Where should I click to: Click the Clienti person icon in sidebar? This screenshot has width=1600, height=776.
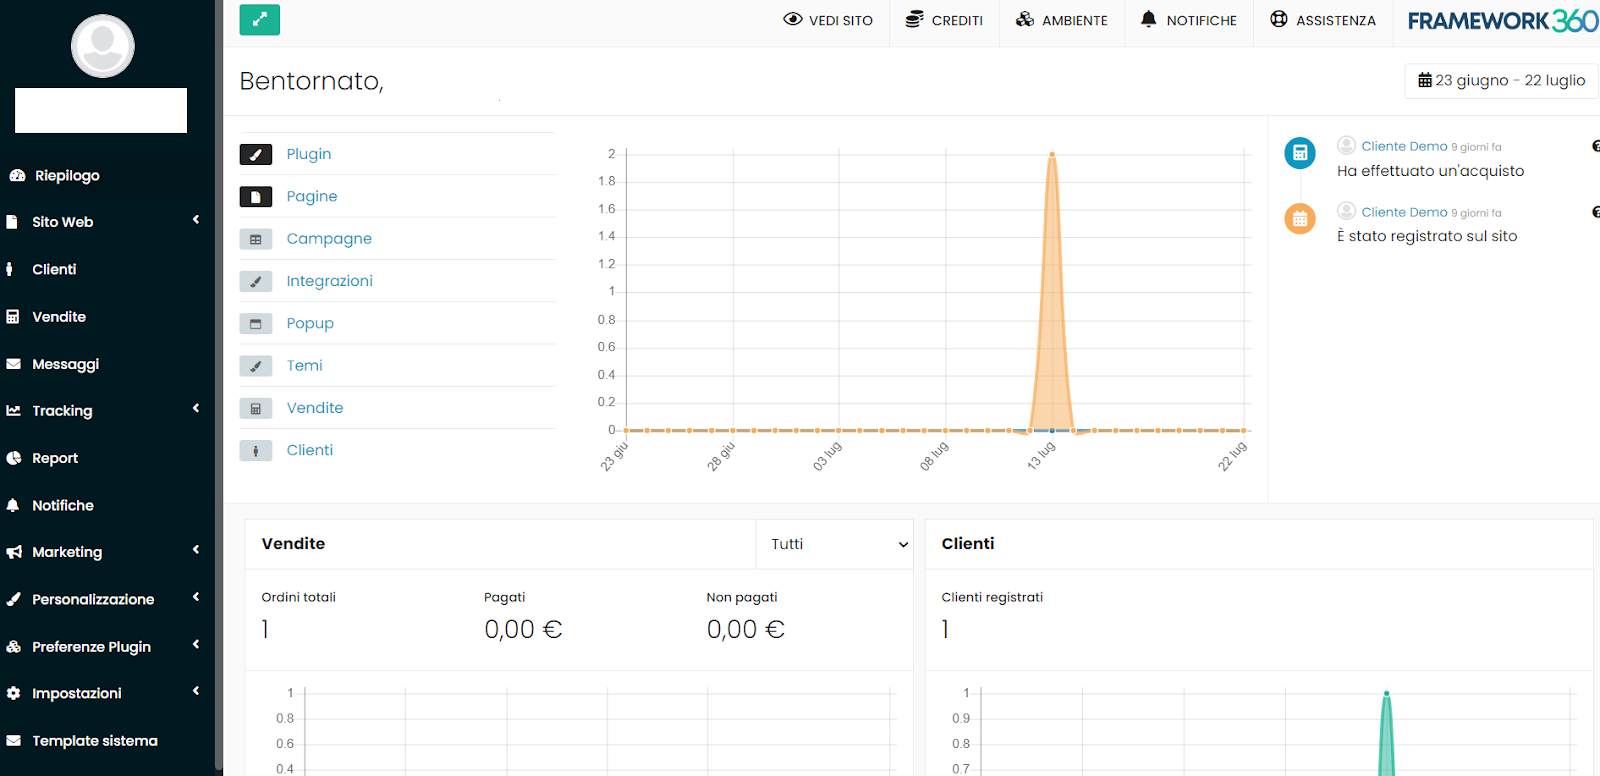pos(9,269)
